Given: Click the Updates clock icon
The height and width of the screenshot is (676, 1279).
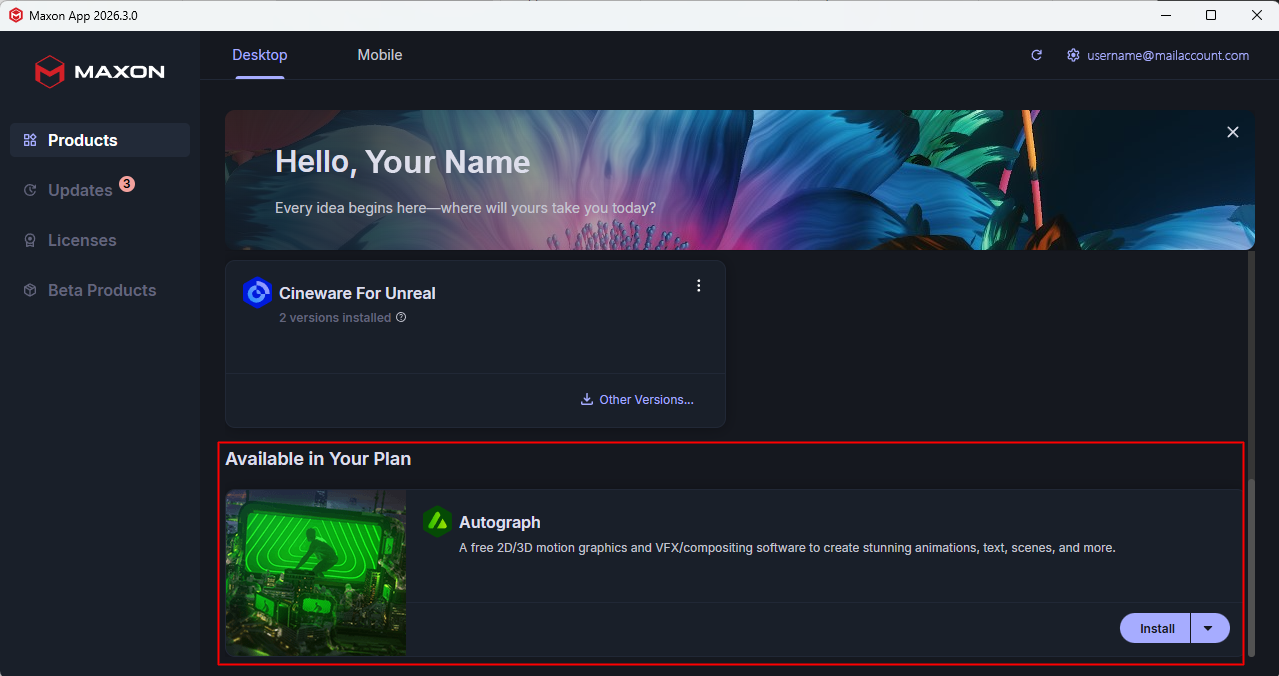Looking at the screenshot, I should click(30, 190).
